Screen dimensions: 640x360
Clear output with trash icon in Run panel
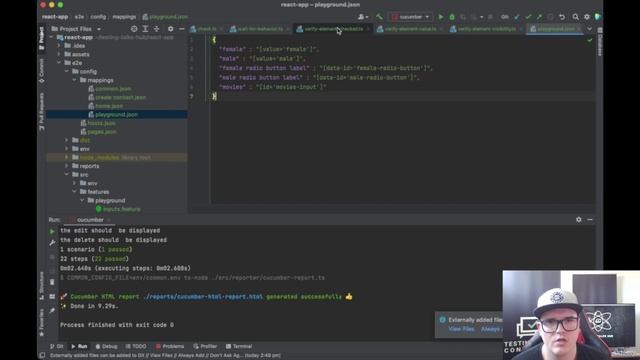click(52, 282)
